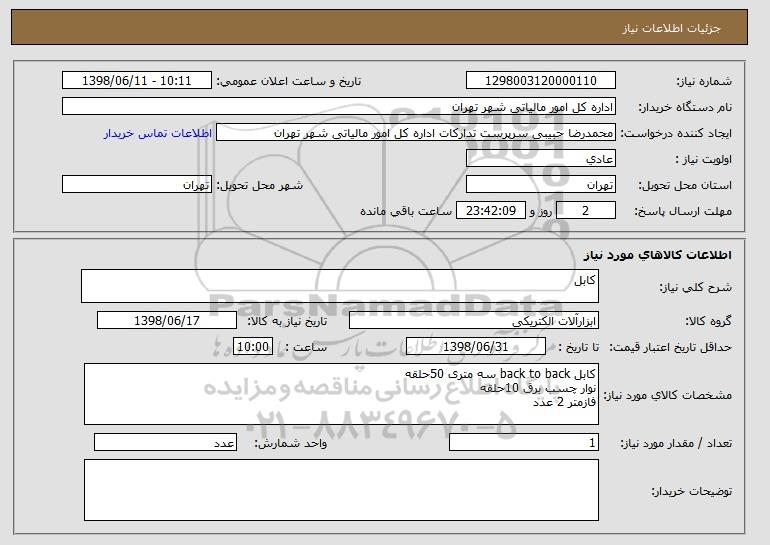Click the واحد شمارش field showing عدد

tap(165, 442)
